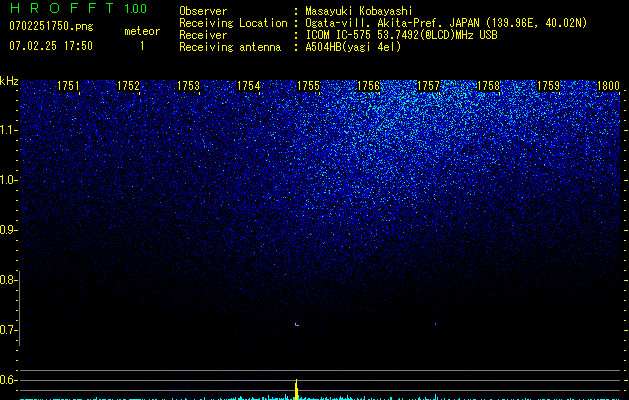
Task: Click the 1758 time axis marker
Action: tap(489, 86)
